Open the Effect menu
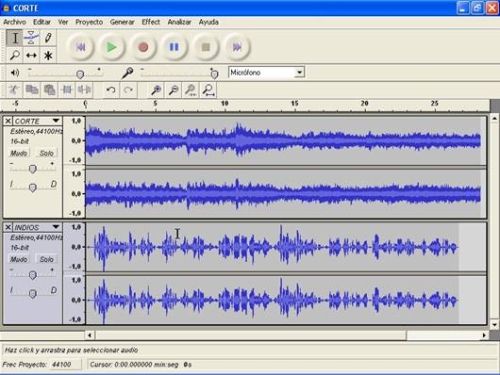 click(151, 22)
